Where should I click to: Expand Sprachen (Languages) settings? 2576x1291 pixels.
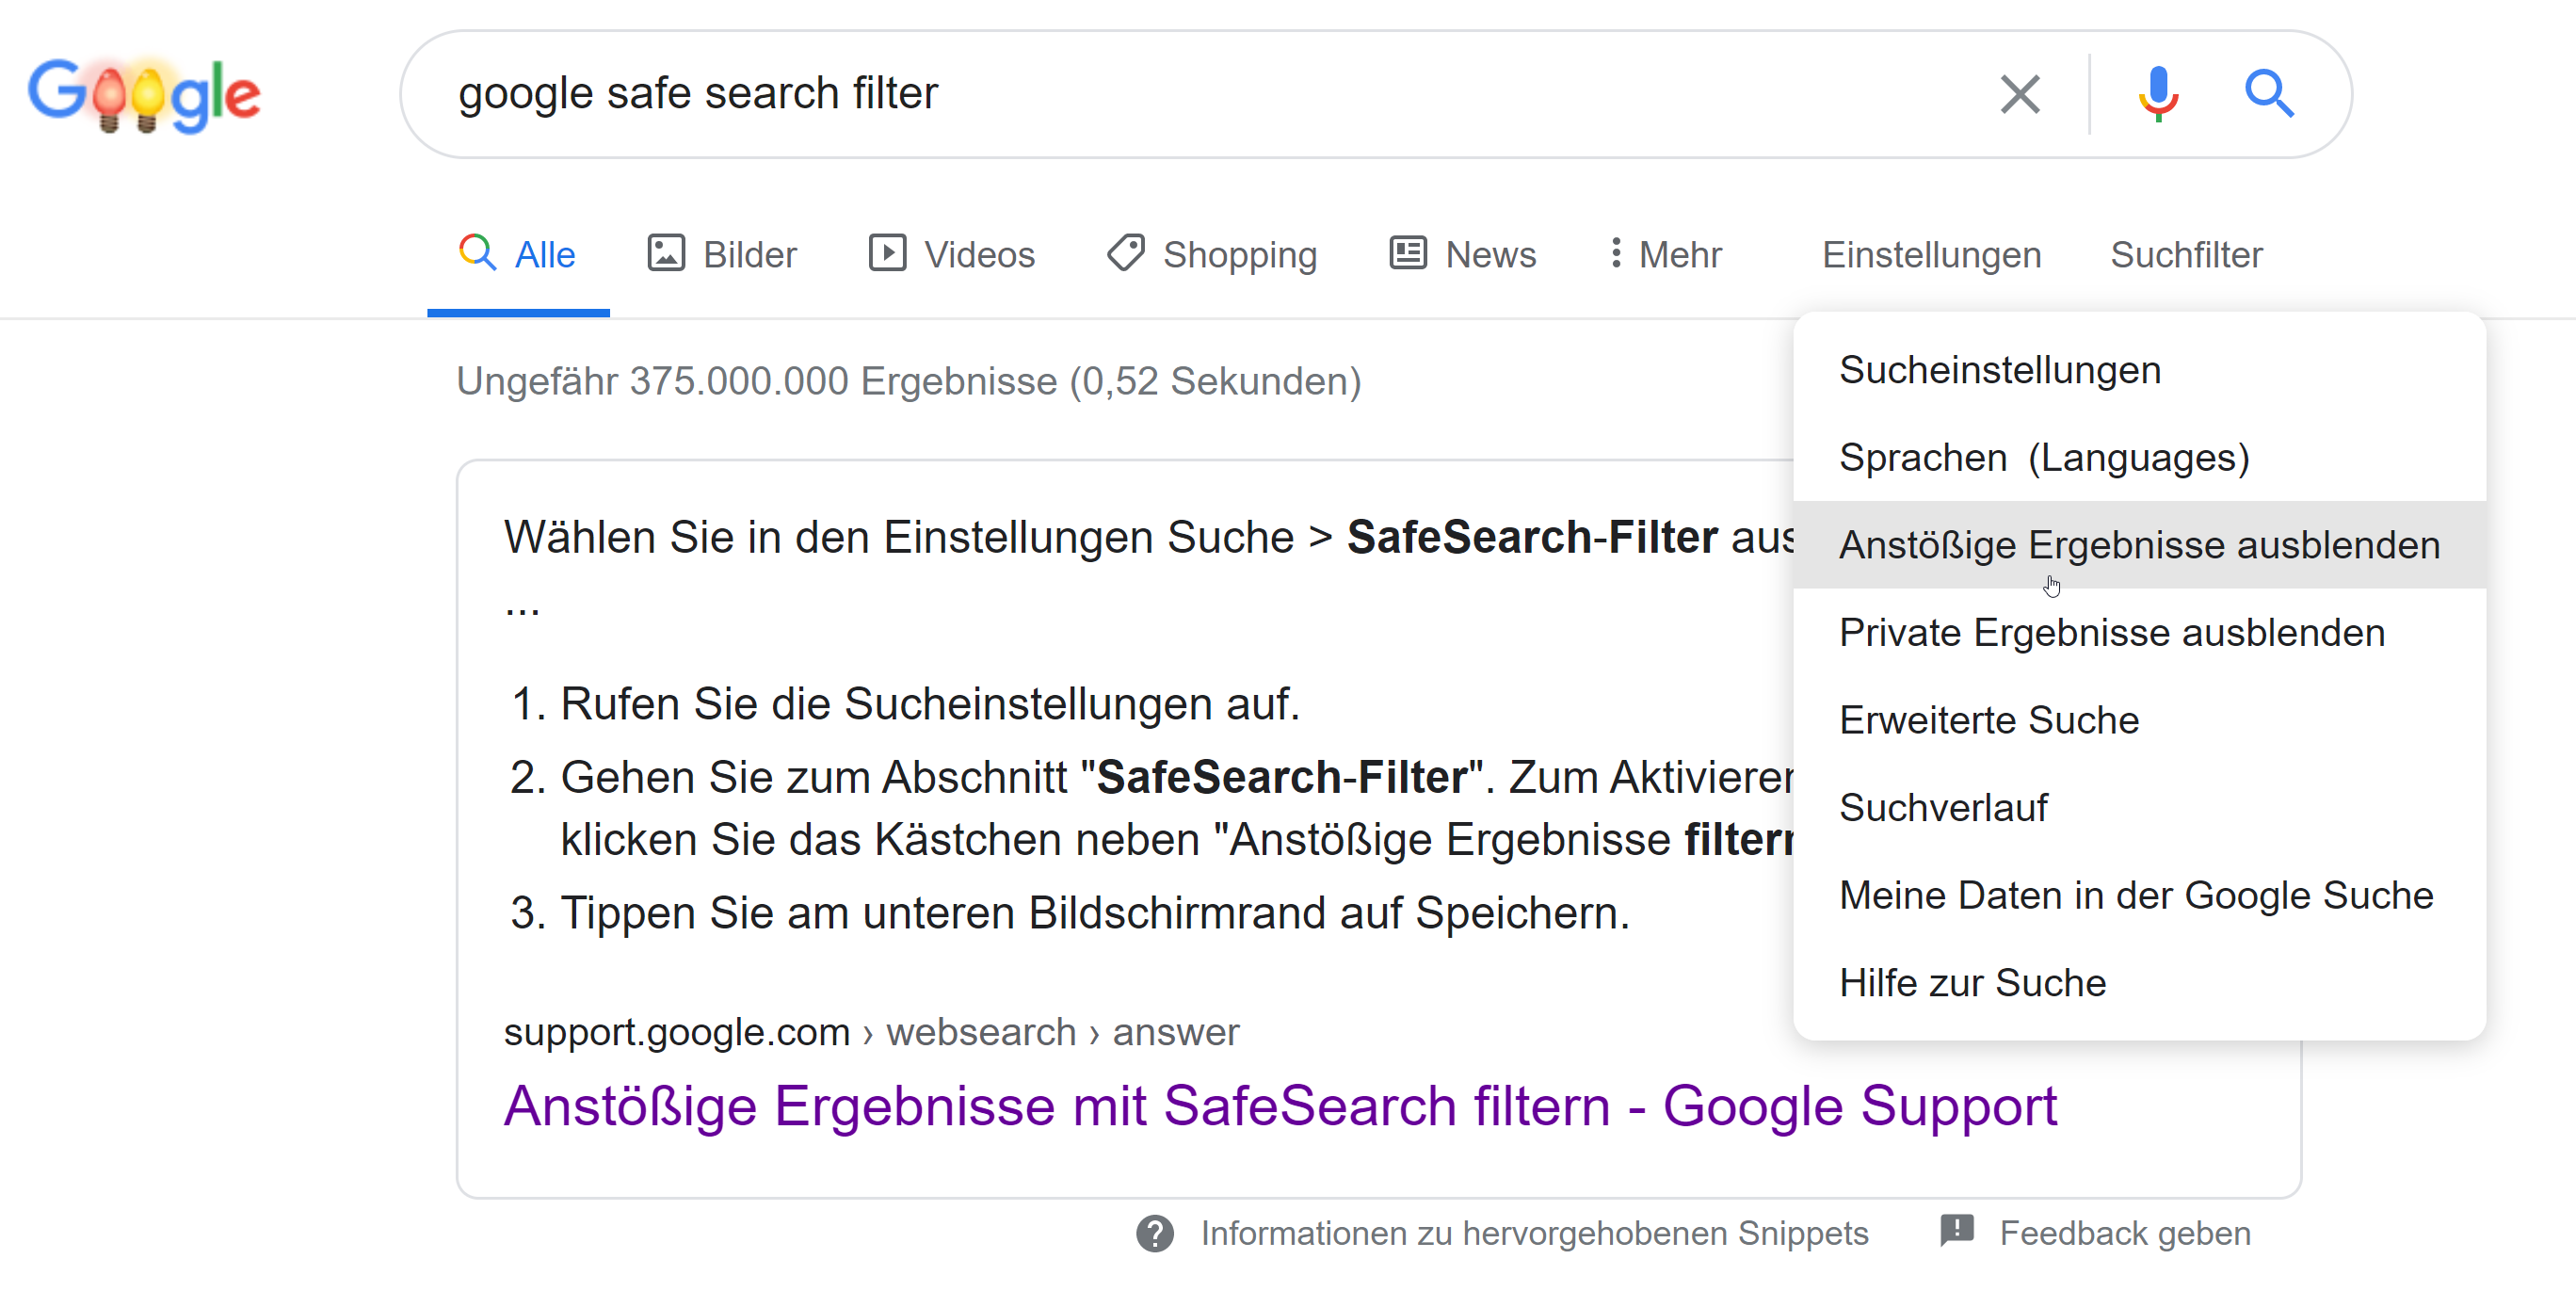tap(2045, 457)
